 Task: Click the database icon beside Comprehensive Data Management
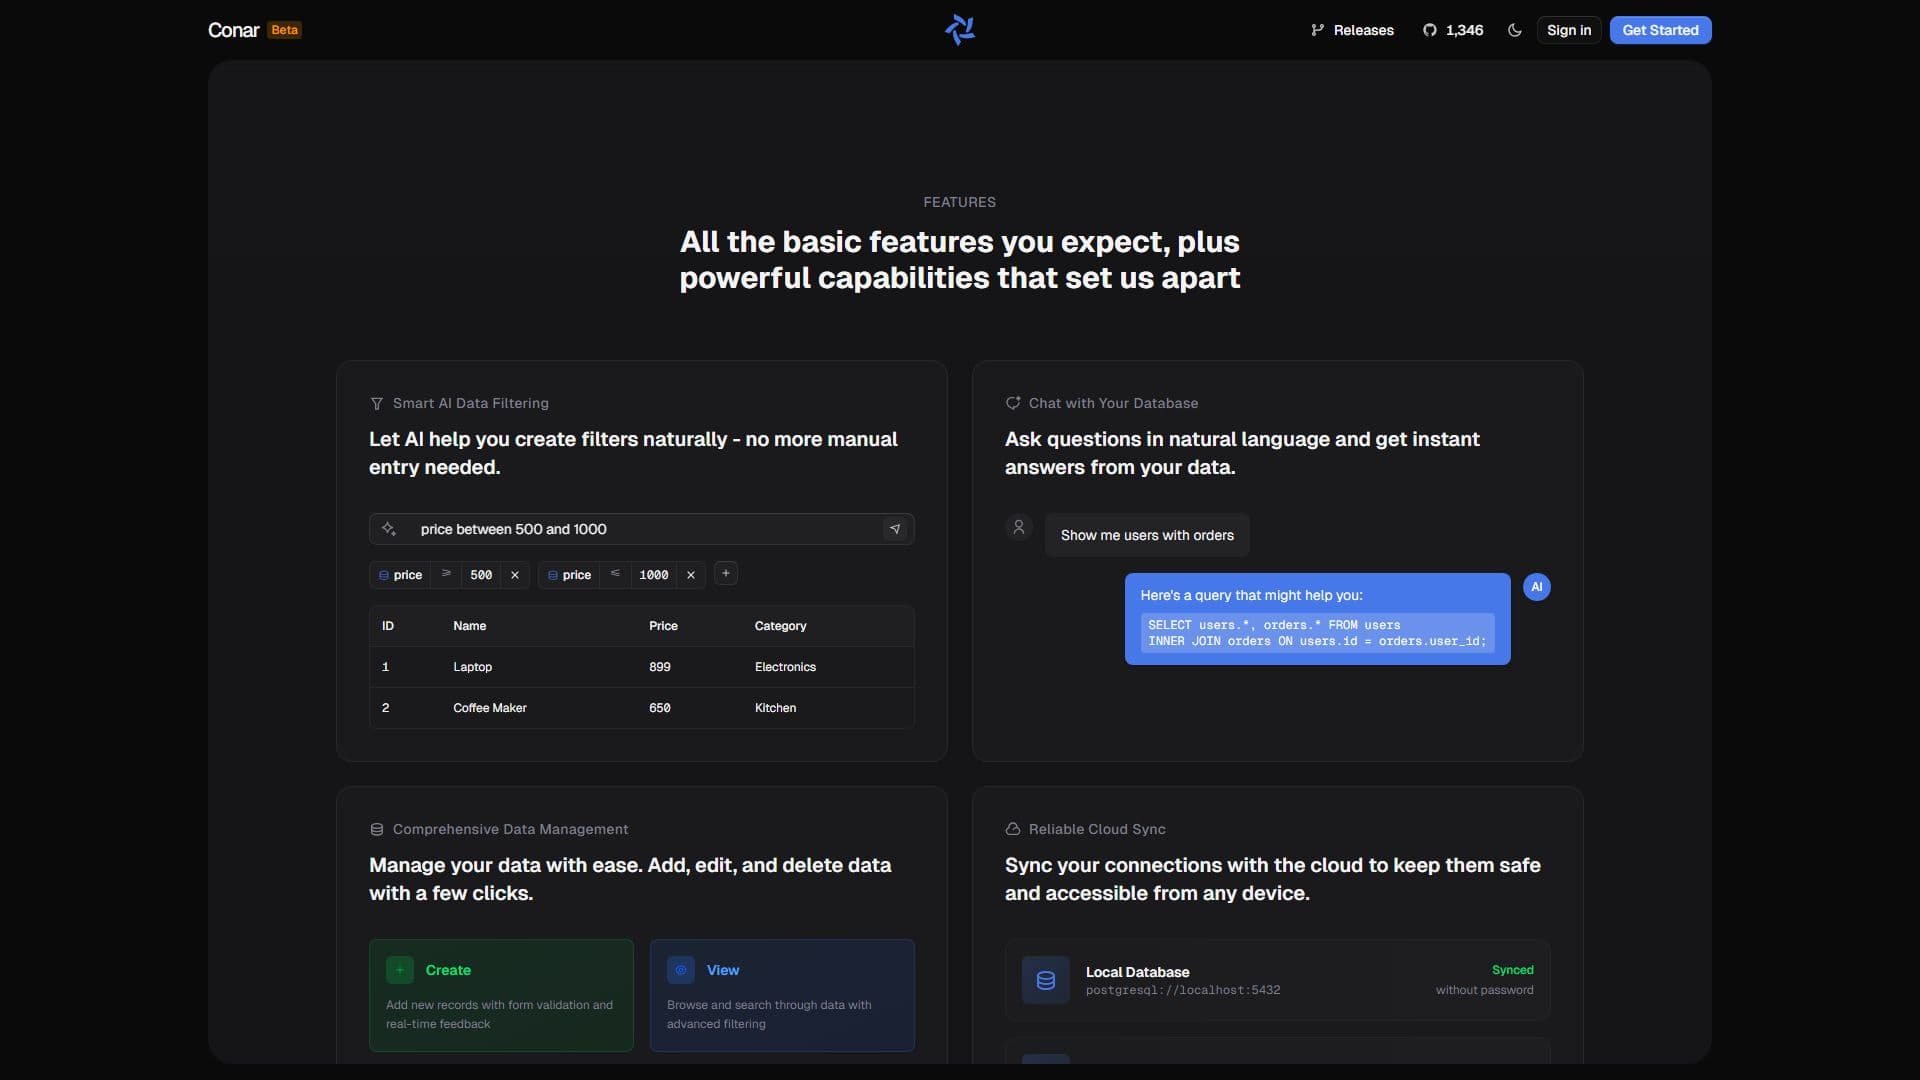pos(377,830)
